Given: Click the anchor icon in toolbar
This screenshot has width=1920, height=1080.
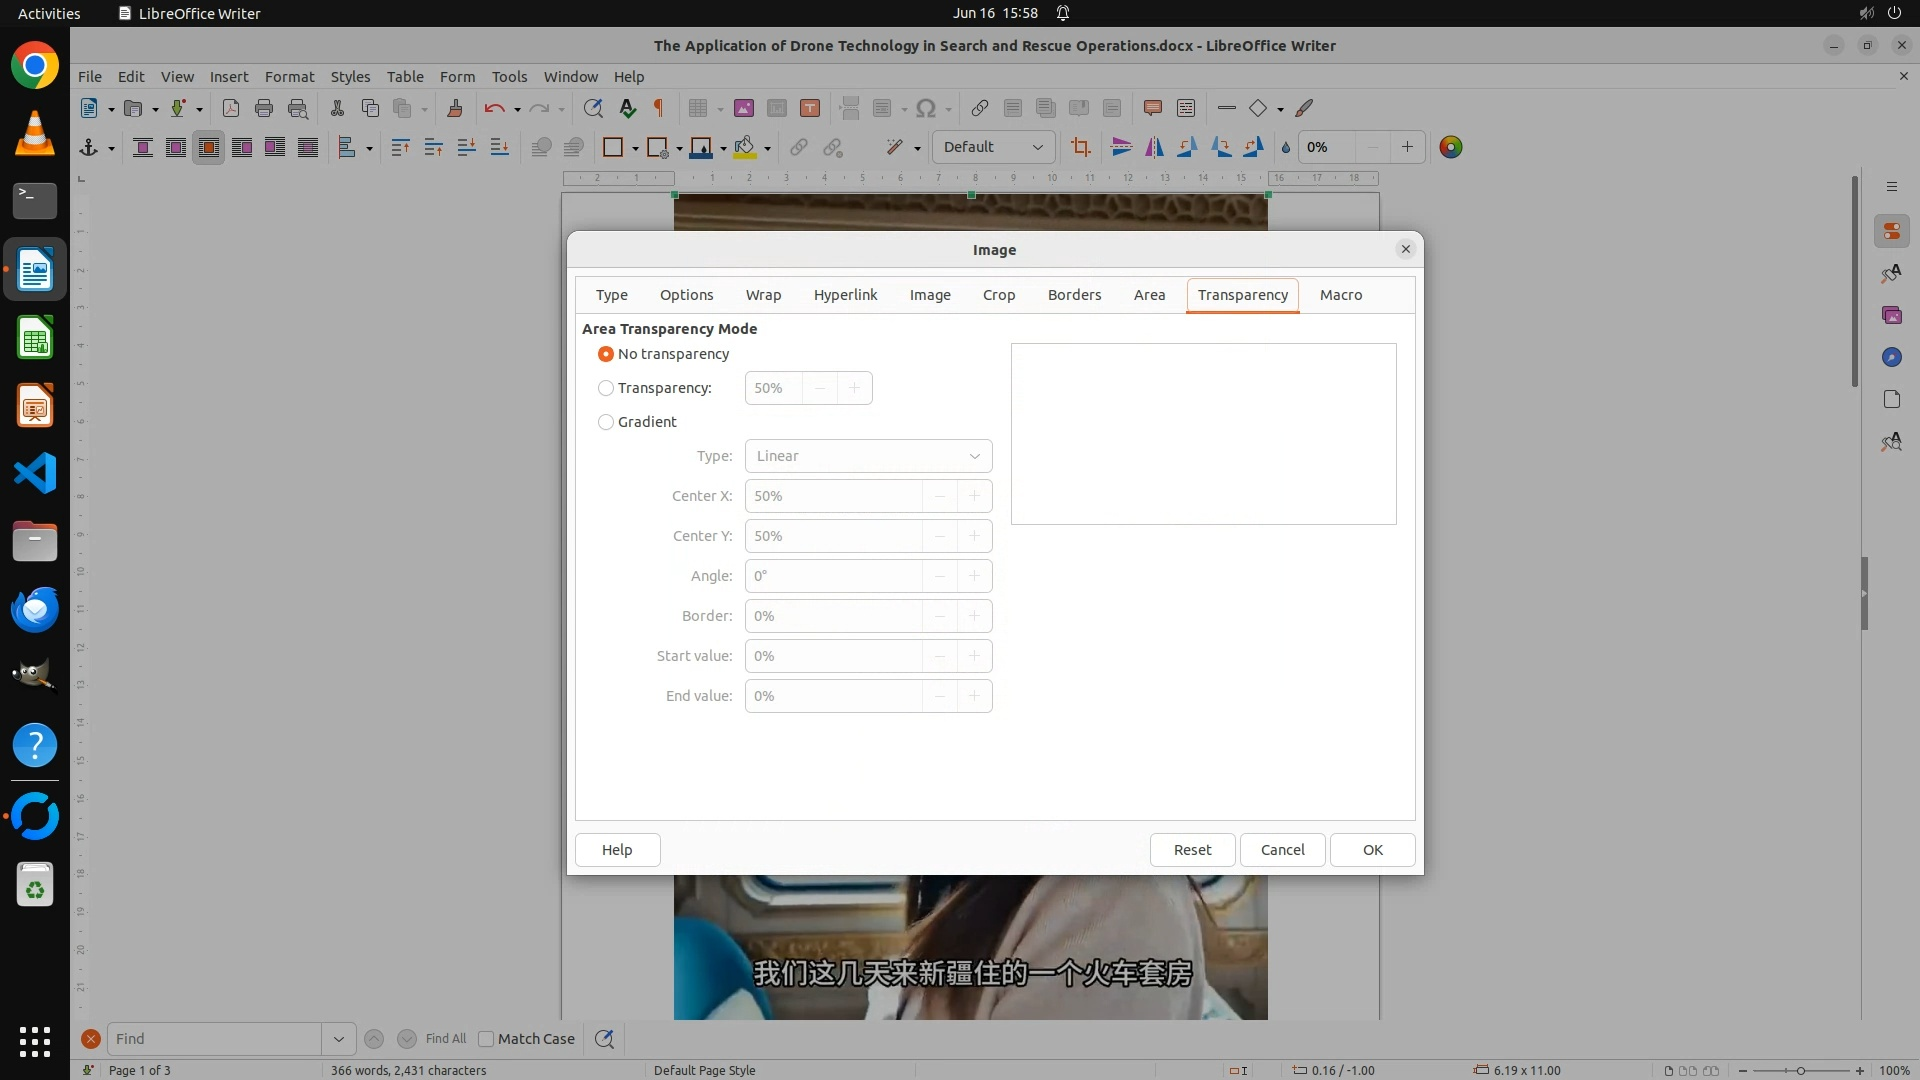Looking at the screenshot, I should pyautogui.click(x=89, y=148).
